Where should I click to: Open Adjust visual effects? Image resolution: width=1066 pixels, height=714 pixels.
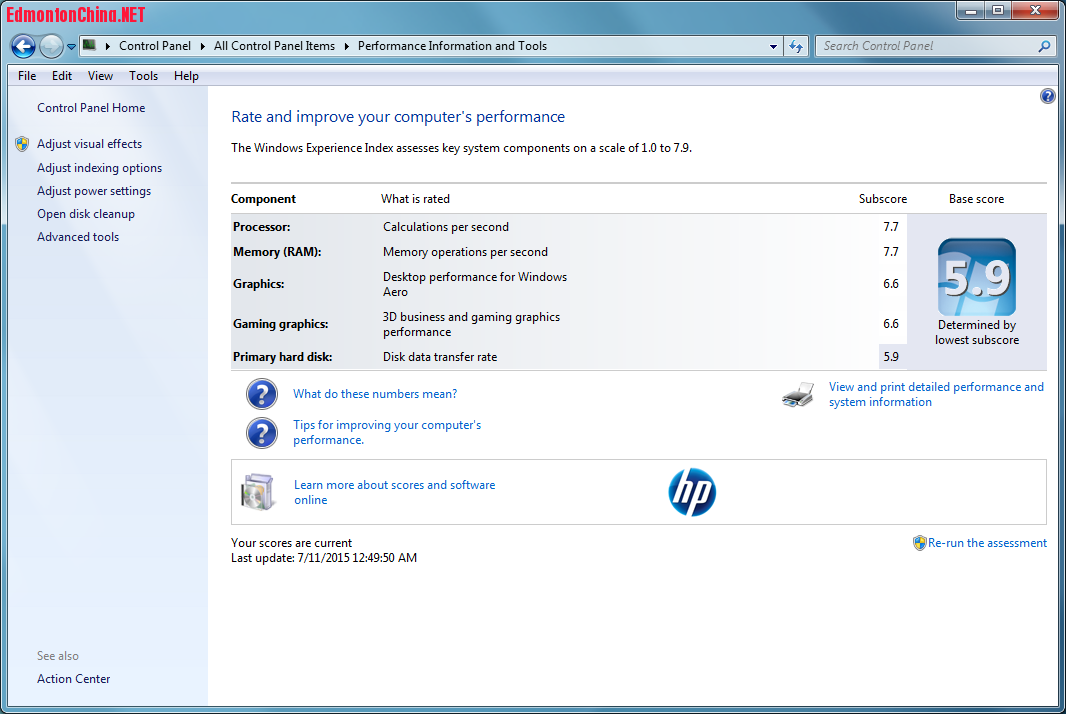89,144
